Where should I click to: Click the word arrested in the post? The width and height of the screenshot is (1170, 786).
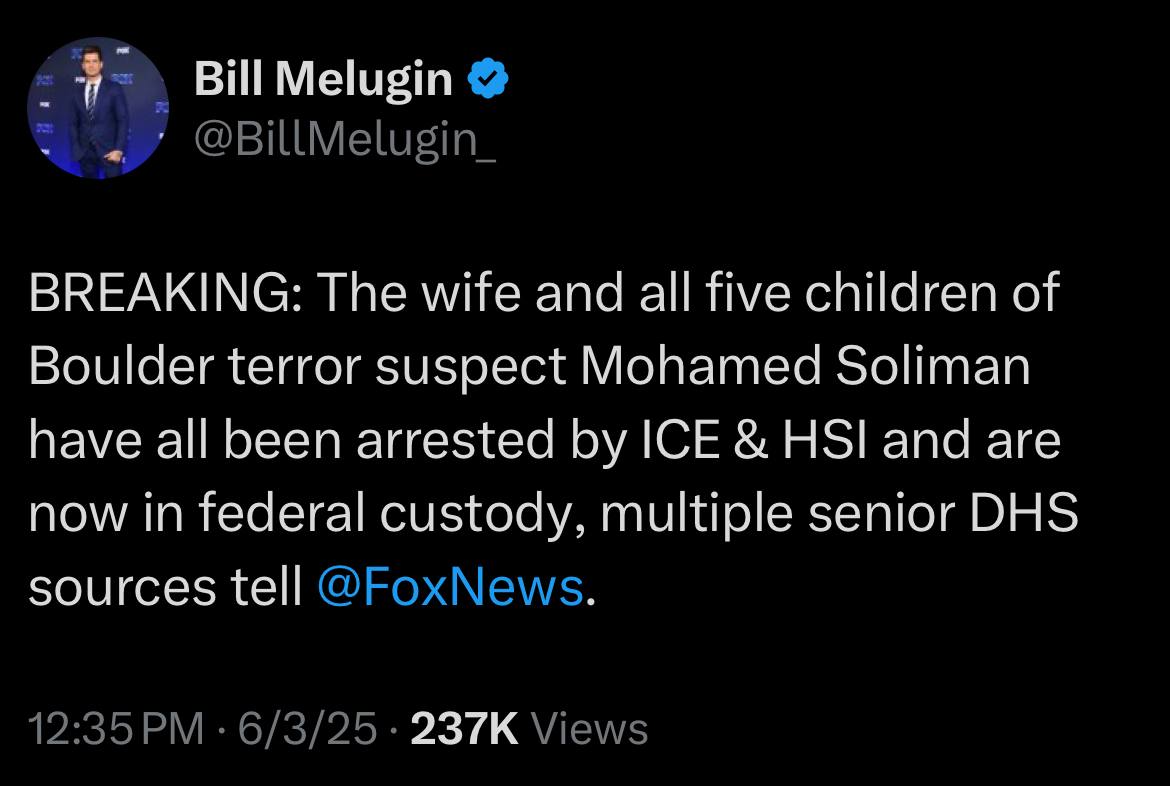[x=455, y=440]
